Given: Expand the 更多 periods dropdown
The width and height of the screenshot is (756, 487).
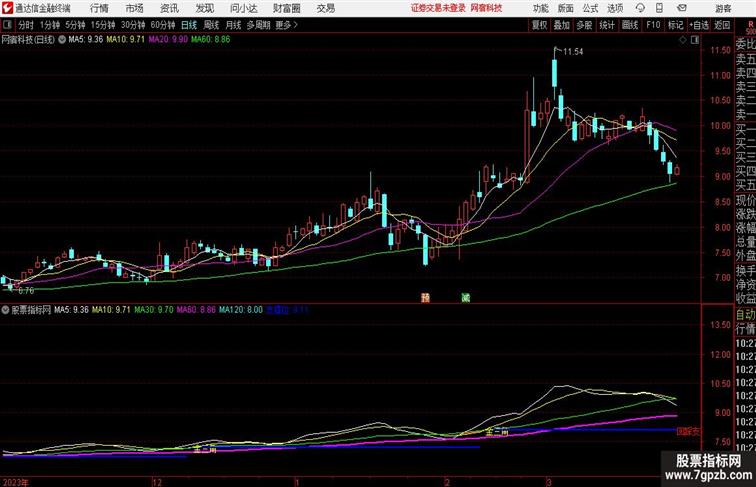Looking at the screenshot, I should tap(286, 25).
